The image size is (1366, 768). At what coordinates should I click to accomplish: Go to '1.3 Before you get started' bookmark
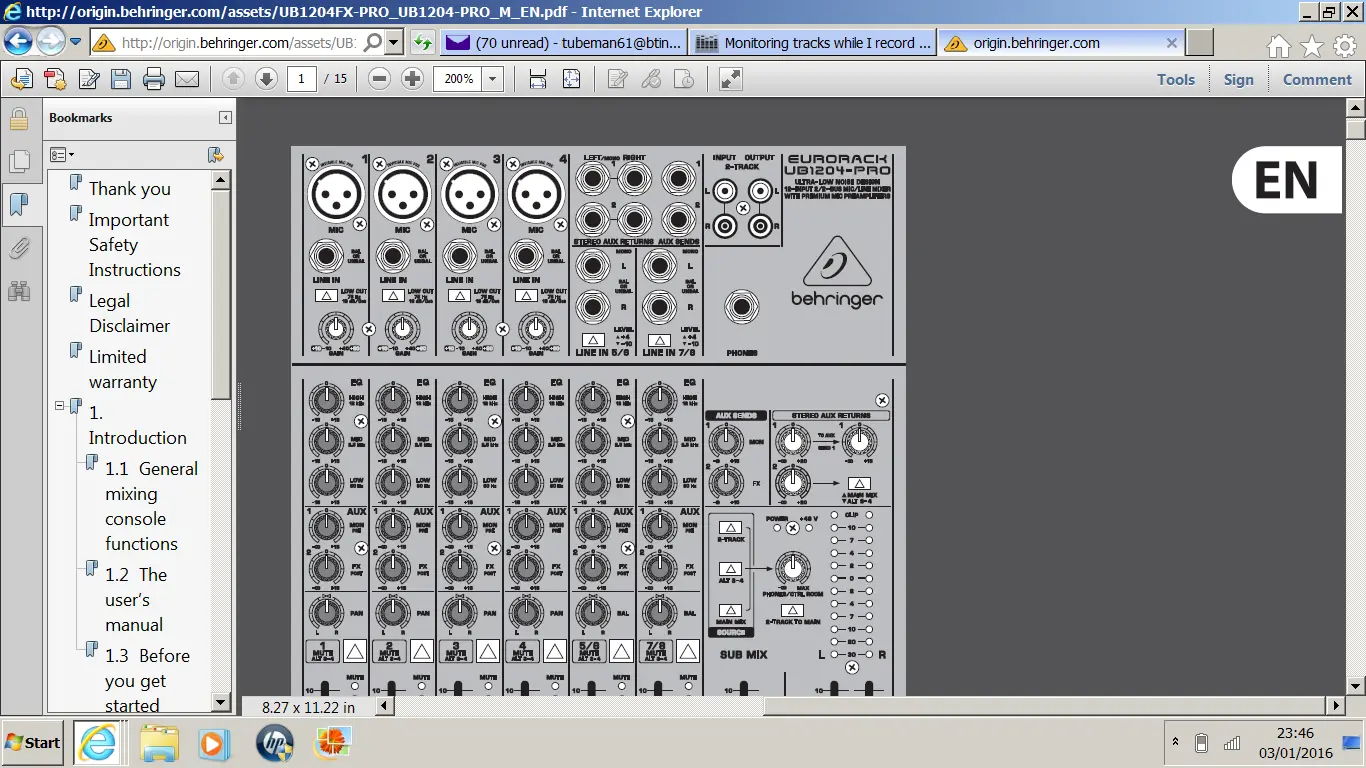(147, 681)
